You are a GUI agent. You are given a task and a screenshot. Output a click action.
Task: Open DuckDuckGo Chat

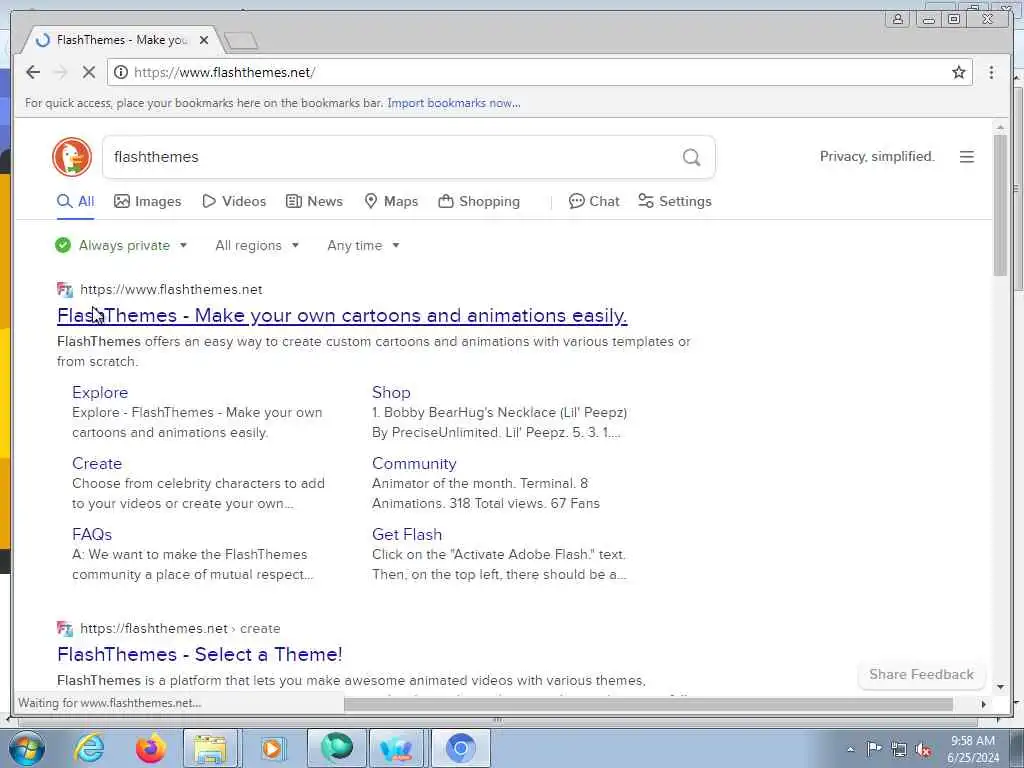[x=594, y=201]
